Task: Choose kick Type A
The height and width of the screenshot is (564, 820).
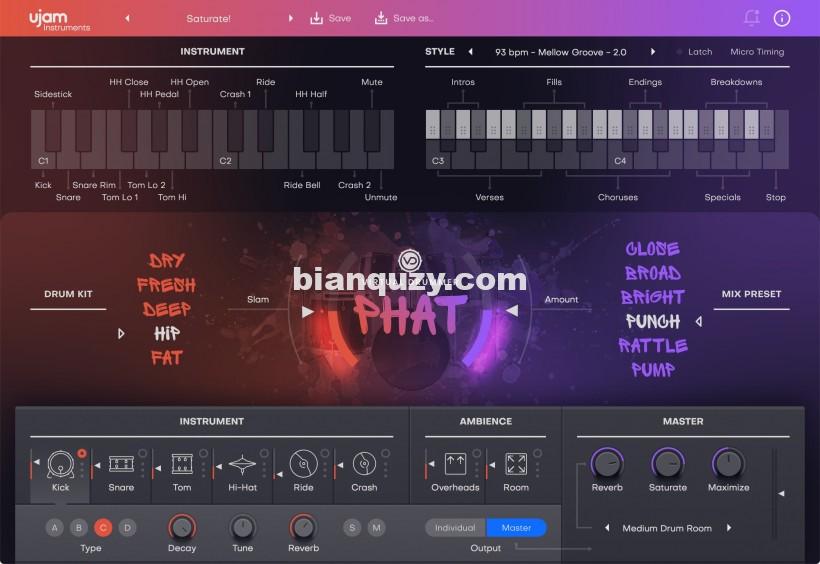Action: (54, 527)
